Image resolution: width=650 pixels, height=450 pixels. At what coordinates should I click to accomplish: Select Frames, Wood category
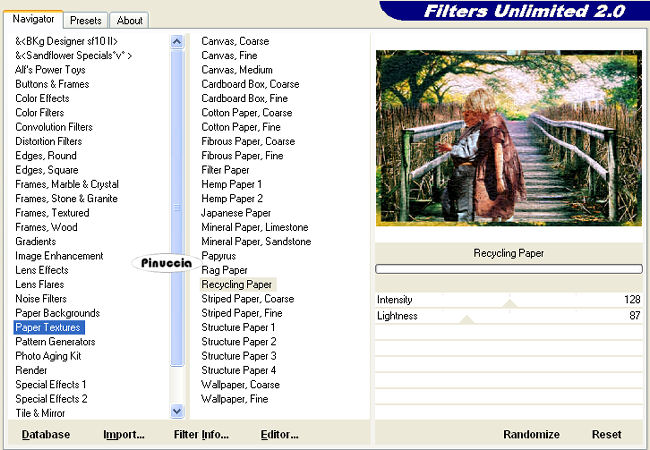tap(46, 227)
